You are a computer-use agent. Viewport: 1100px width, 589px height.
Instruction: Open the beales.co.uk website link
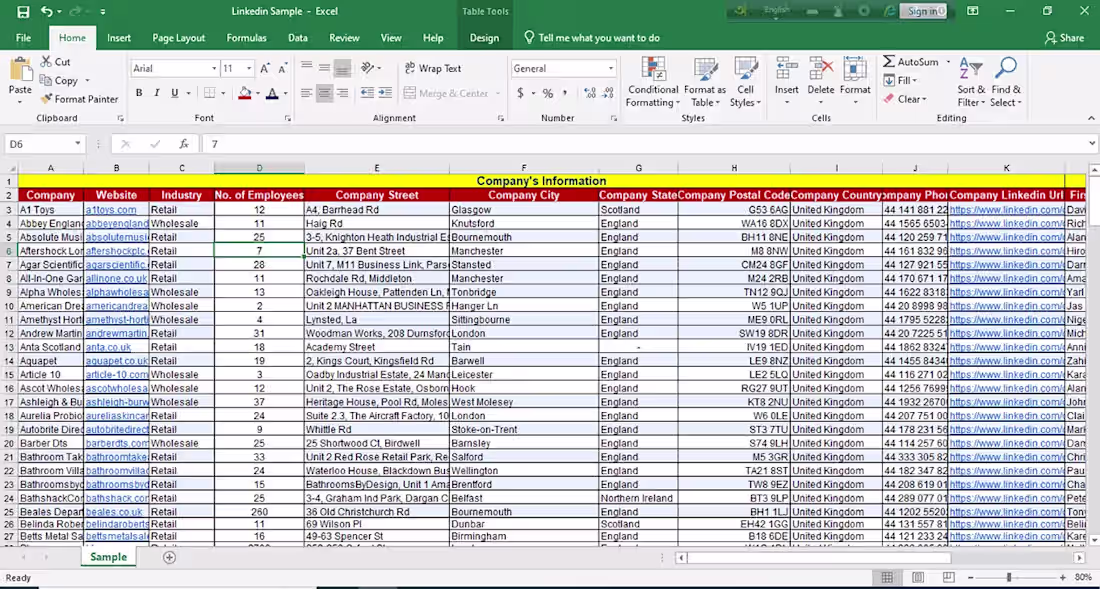point(114,512)
